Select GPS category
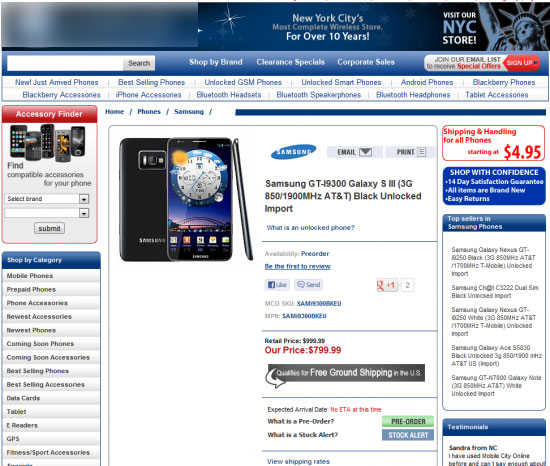The width and height of the screenshot is (550, 466). point(51,439)
